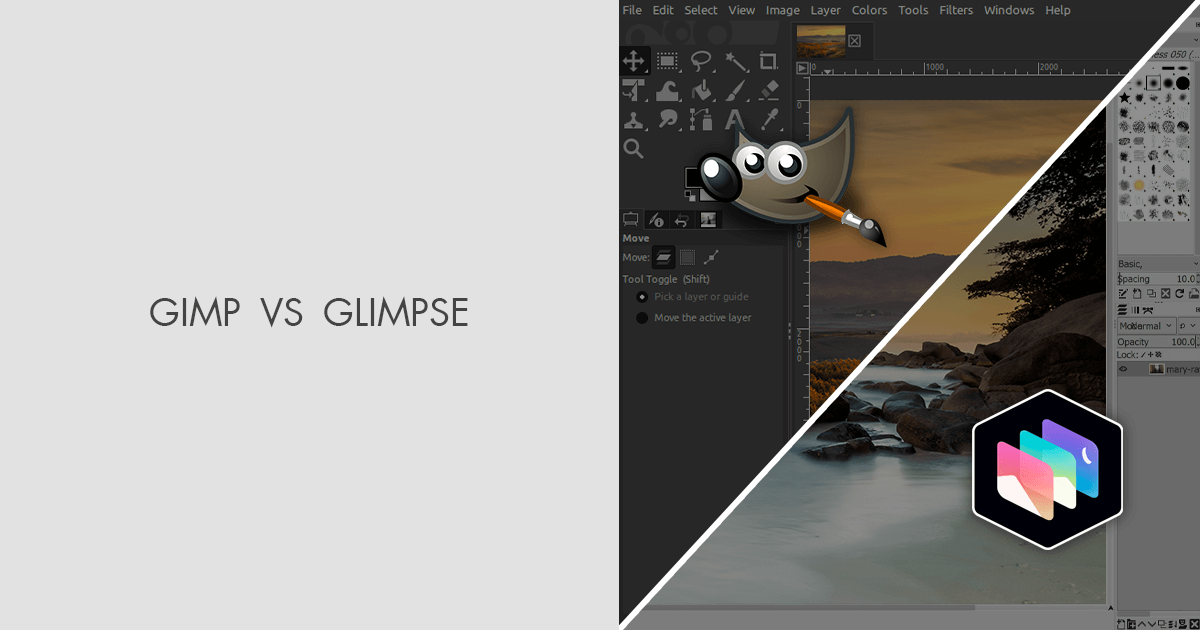Open the layer Mode Normal dropdown
The image size is (1200, 630).
[1146, 326]
